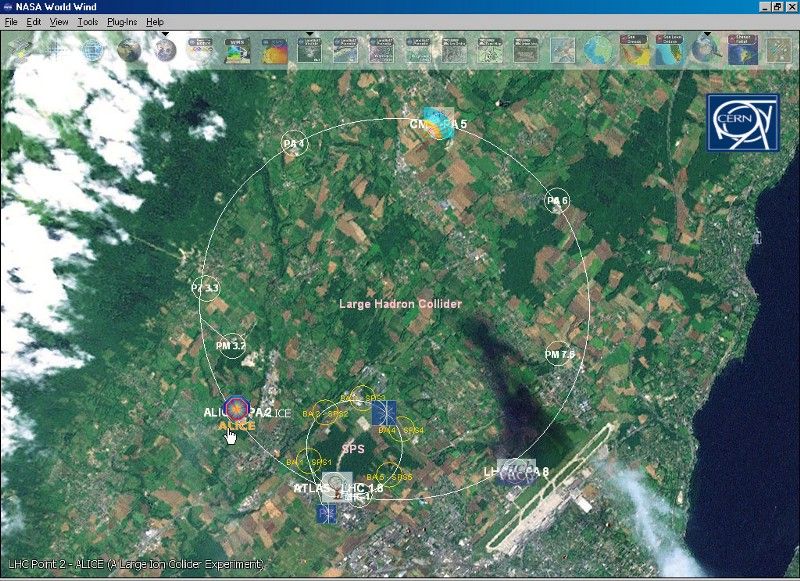
Task: Click the crosshair toolbar icon
Action: point(56,51)
